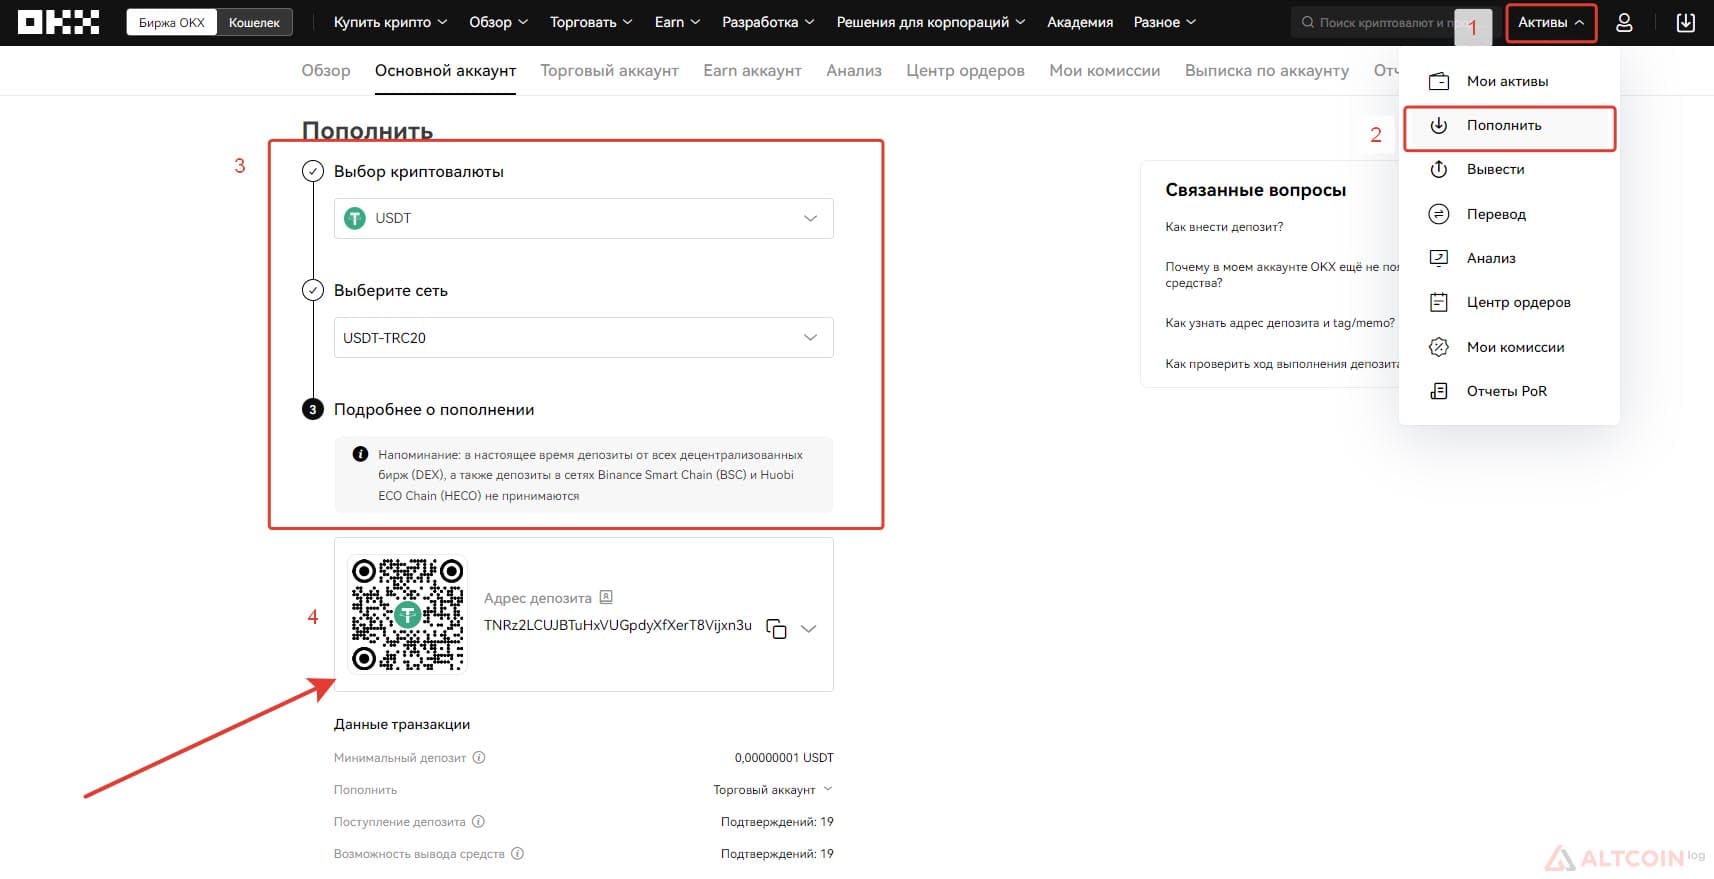
Task: Open the Выписка по аккаунту tab
Action: pos(1266,70)
